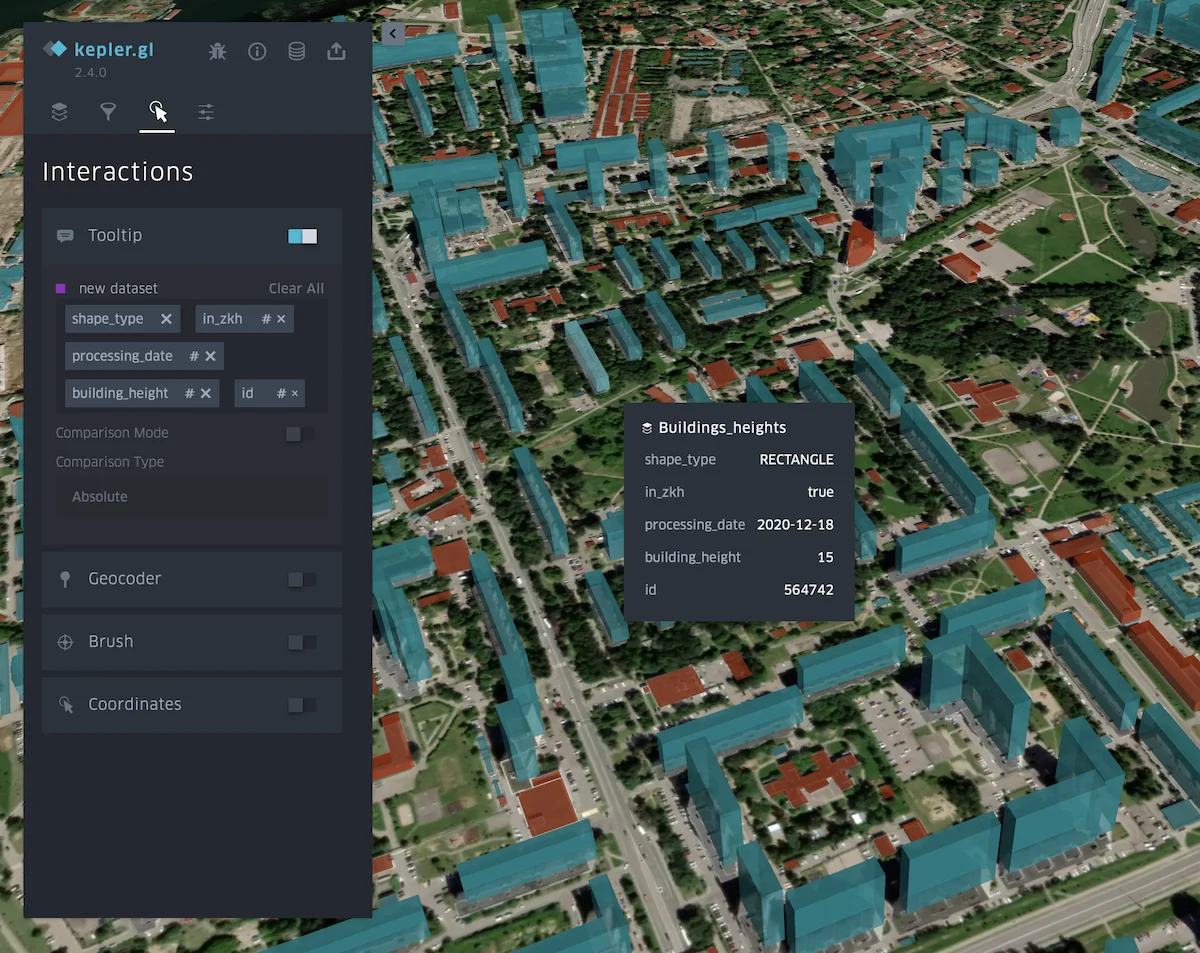The width and height of the screenshot is (1200, 953).
Task: Open the Base map settings tab
Action: (x=206, y=111)
